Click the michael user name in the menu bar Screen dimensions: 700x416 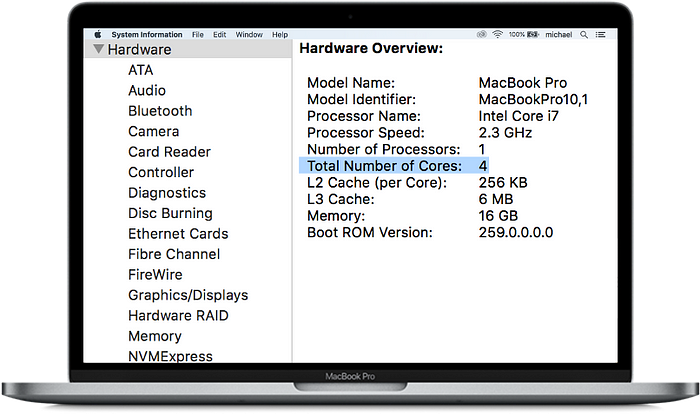click(x=558, y=34)
